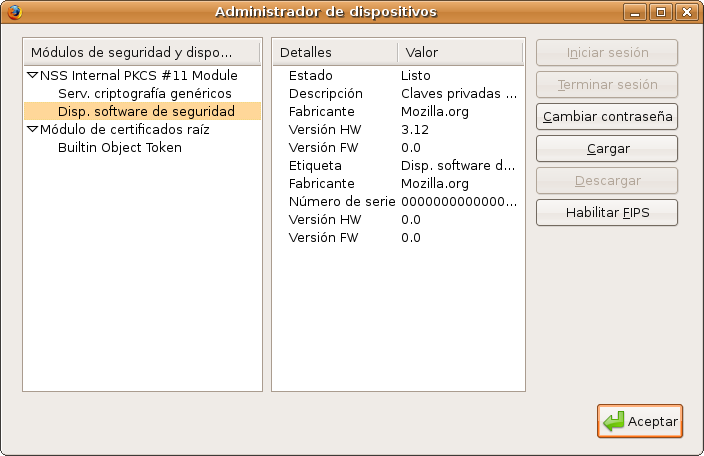This screenshot has width=704, height=456.
Task: Close the Administrador de dispositivos window
Action: point(687,12)
